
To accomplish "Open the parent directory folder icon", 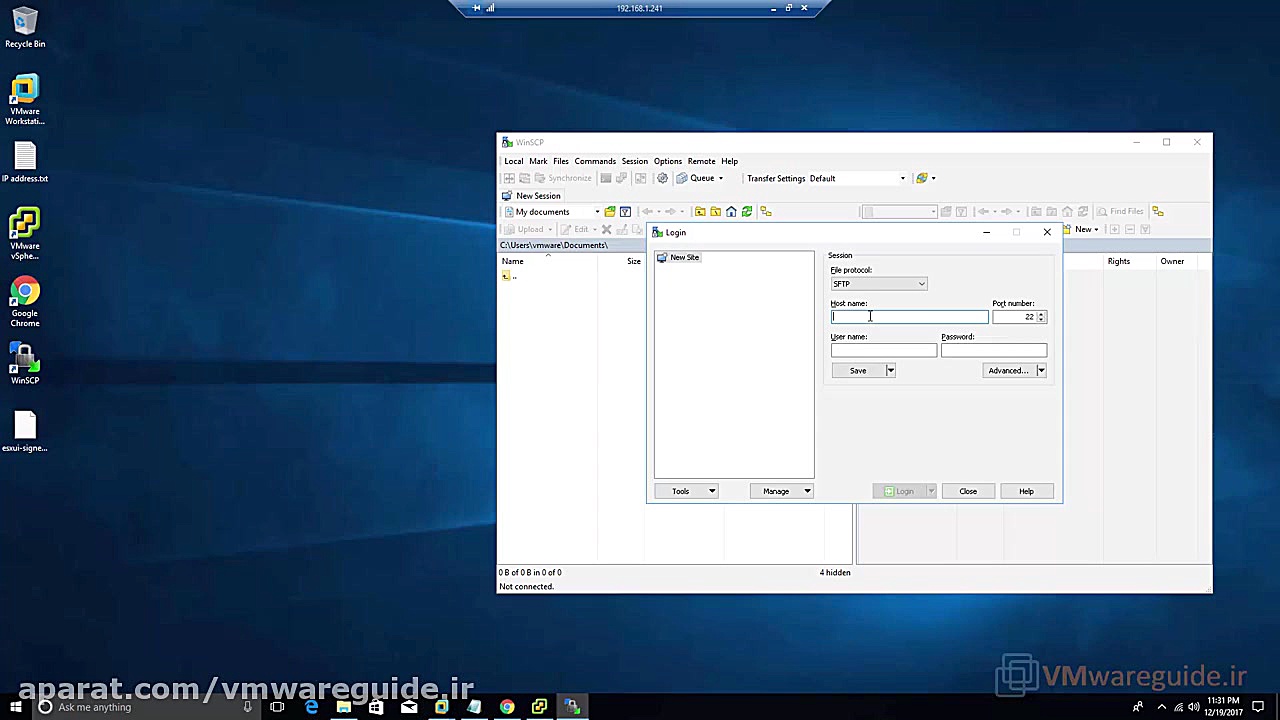I will (x=700, y=211).
